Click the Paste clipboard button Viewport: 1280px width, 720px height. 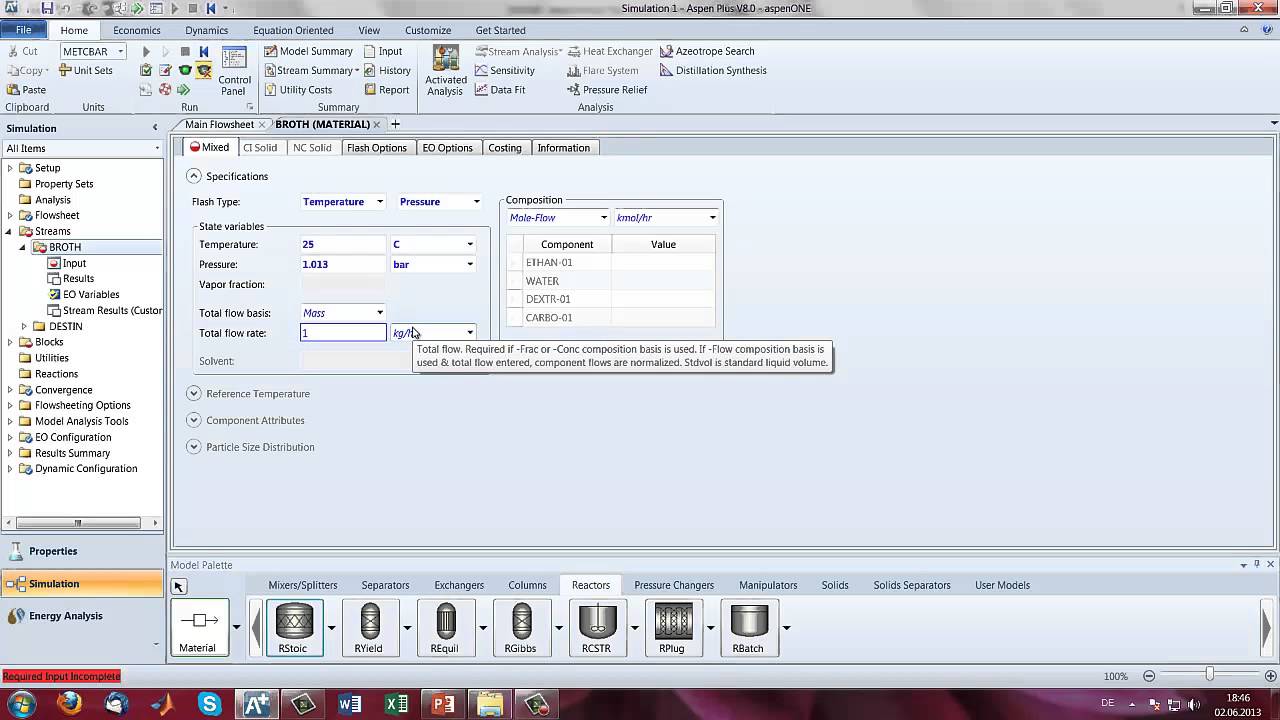click(x=27, y=89)
